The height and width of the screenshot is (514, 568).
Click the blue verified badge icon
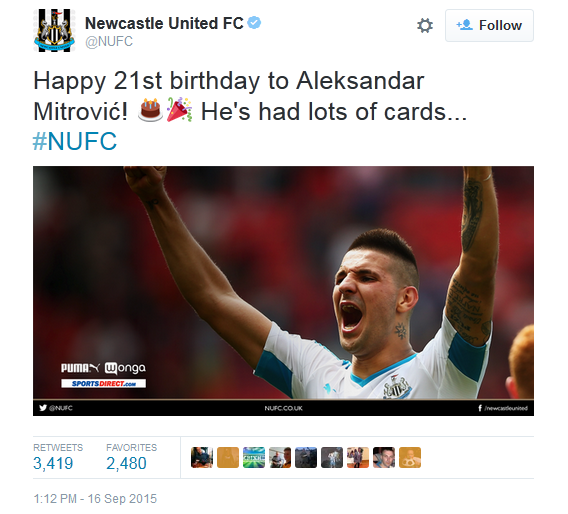[254, 23]
